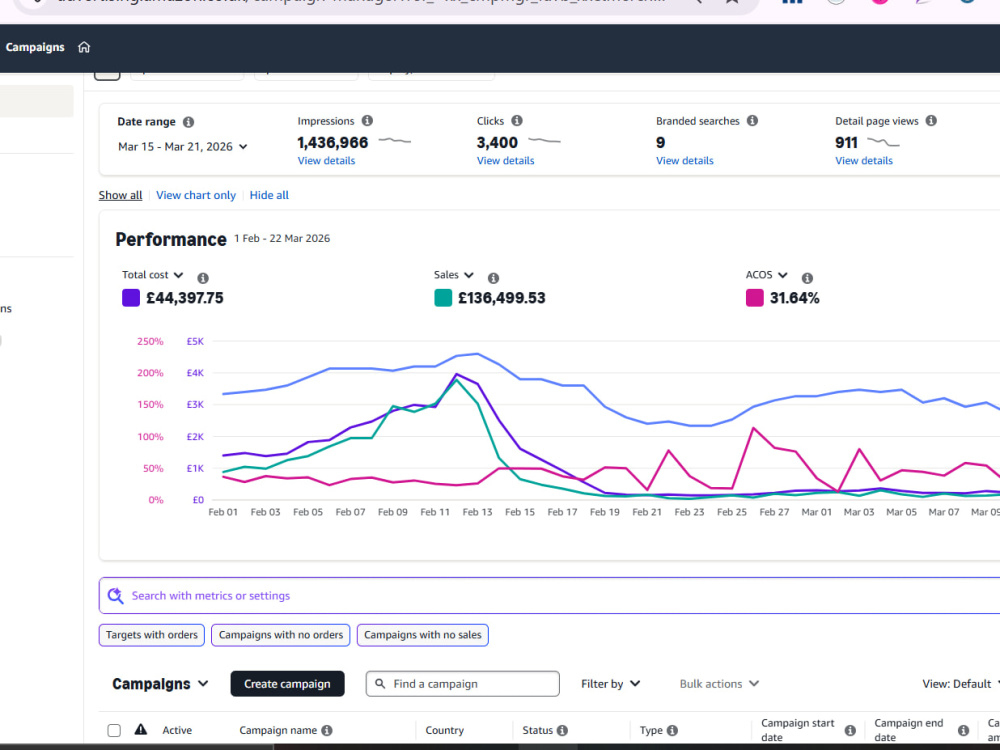Apply Campaigns with no orders chip
This screenshot has height=750, width=1000.
281,635
